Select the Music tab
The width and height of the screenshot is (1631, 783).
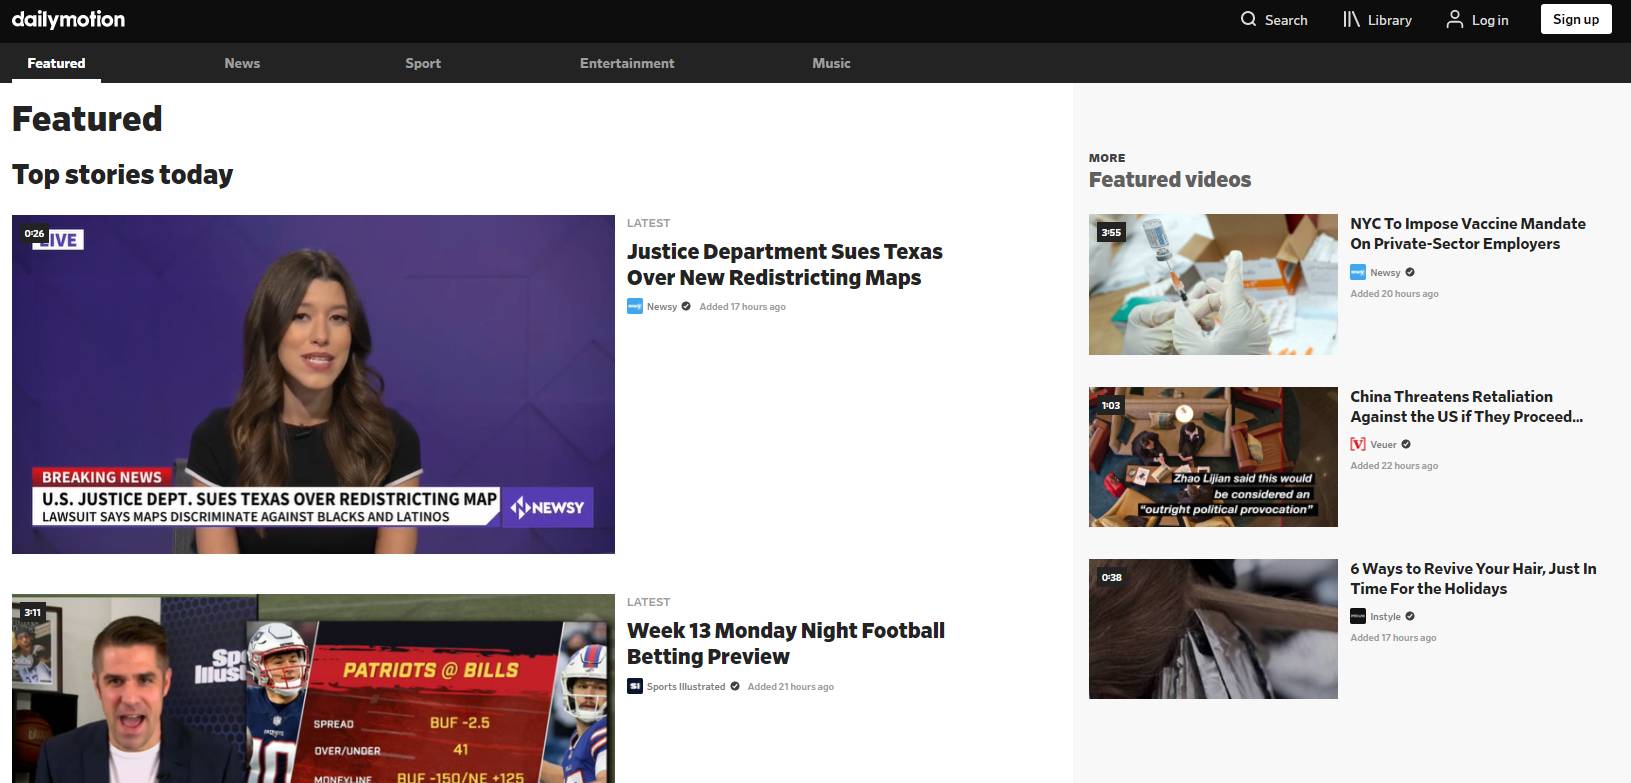pyautogui.click(x=831, y=63)
